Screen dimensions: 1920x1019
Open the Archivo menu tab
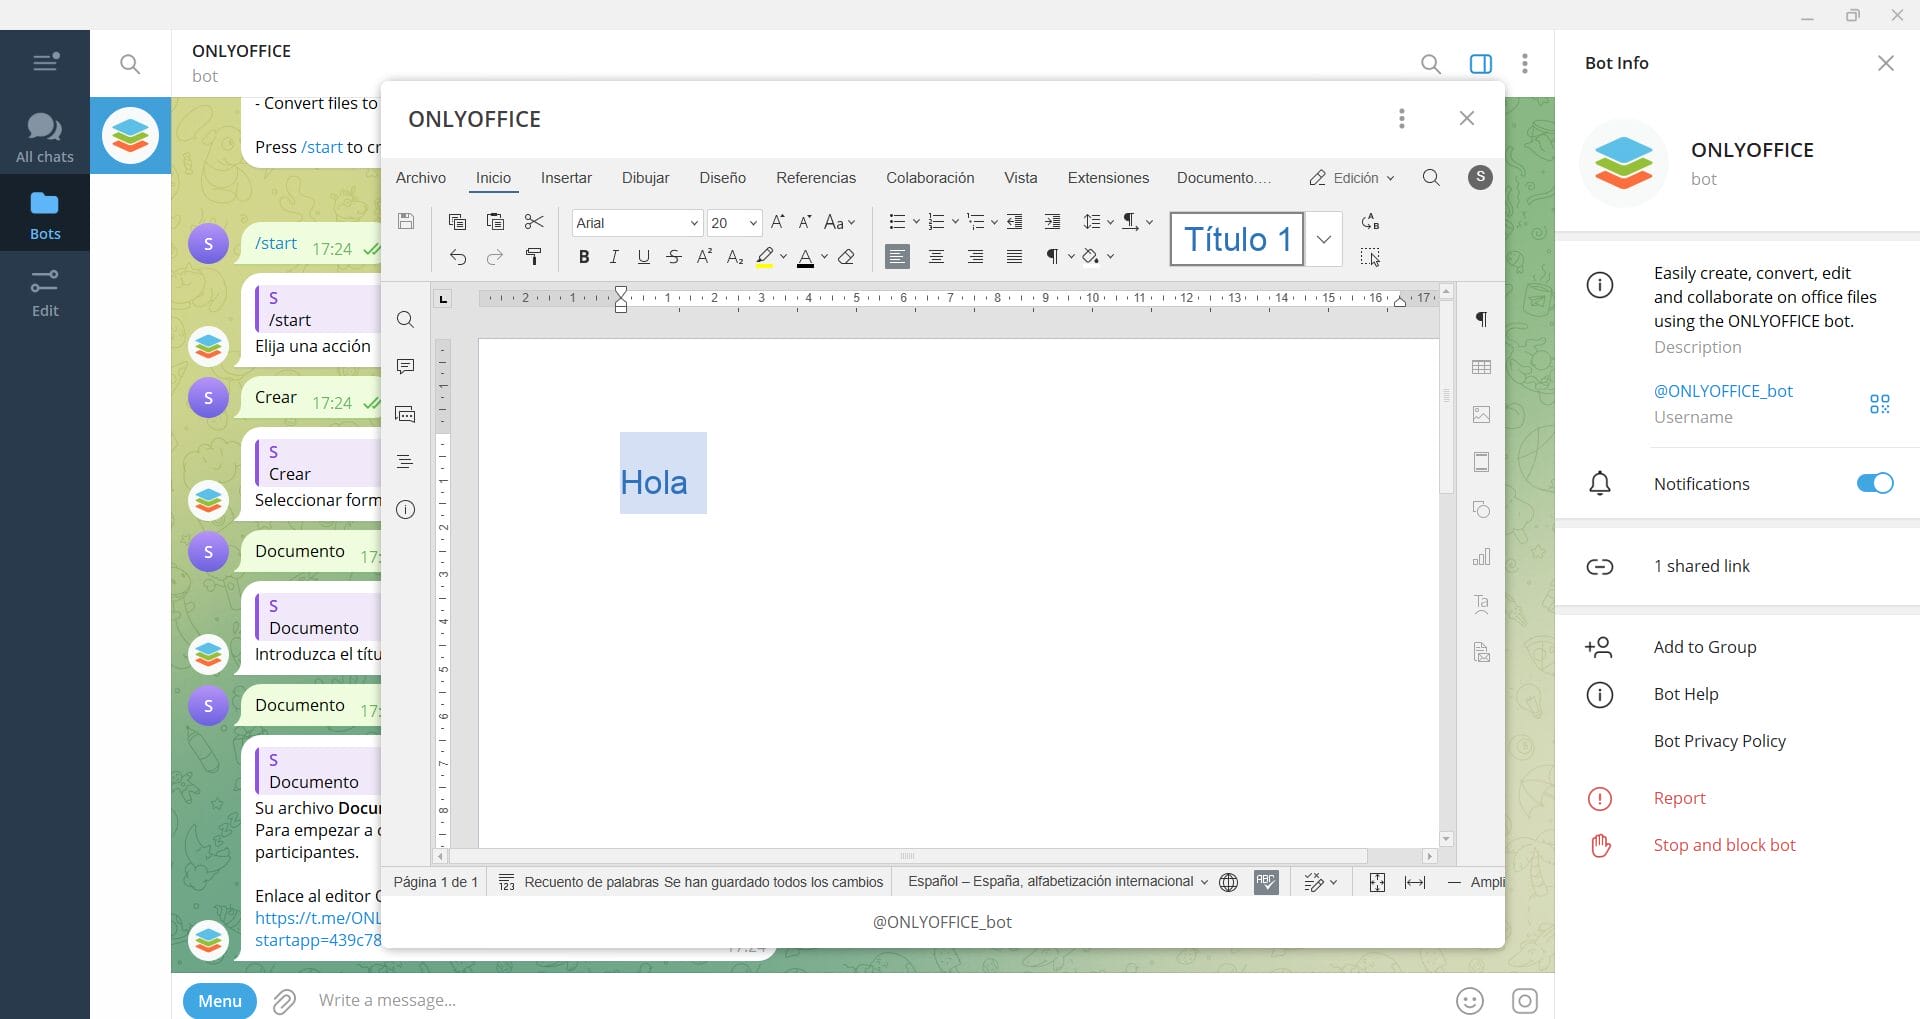click(421, 178)
